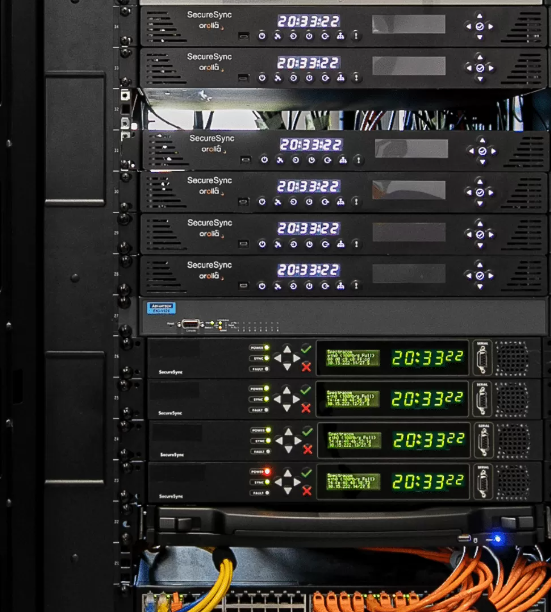This screenshot has height=612, width=551.
Task: Click the console port on the Advantech unit
Action: point(191,324)
